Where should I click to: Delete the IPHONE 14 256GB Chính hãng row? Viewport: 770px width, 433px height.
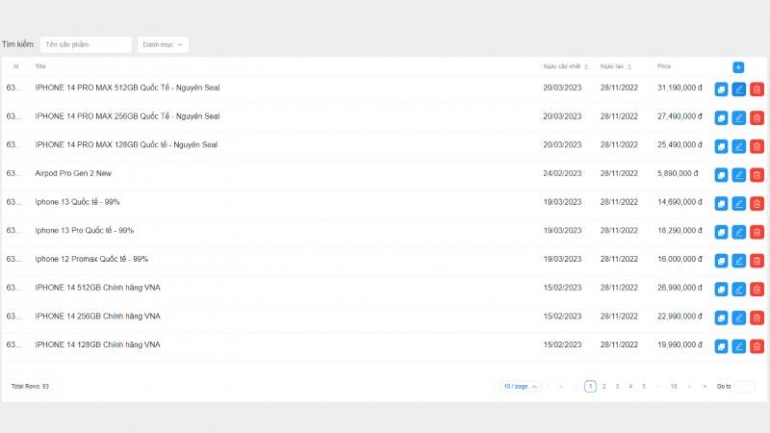(757, 318)
